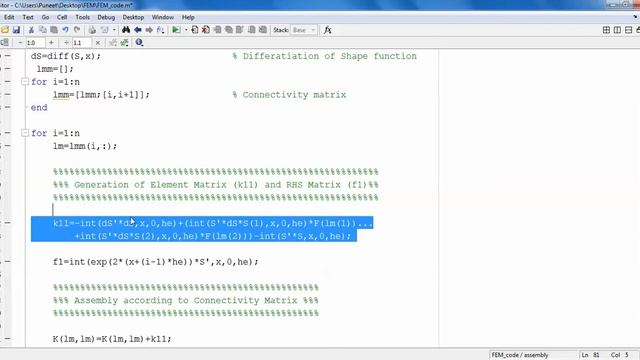Increment value with the plus button
640x360 pixels.
pos(51,42)
